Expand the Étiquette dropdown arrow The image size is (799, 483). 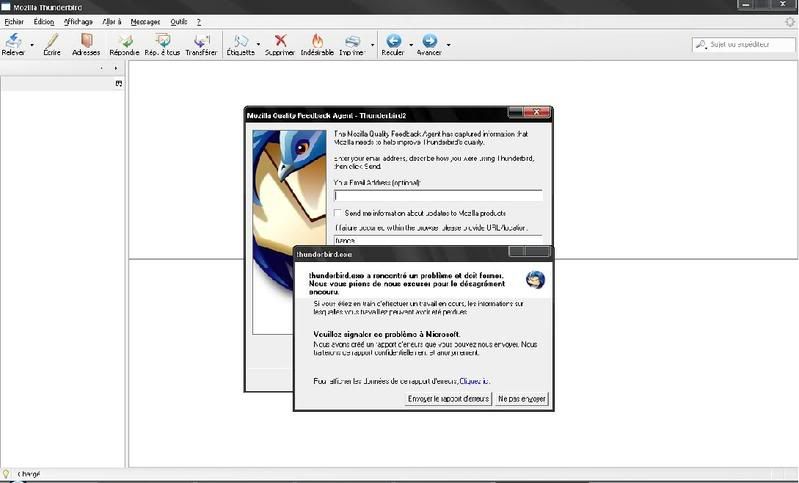[258, 45]
